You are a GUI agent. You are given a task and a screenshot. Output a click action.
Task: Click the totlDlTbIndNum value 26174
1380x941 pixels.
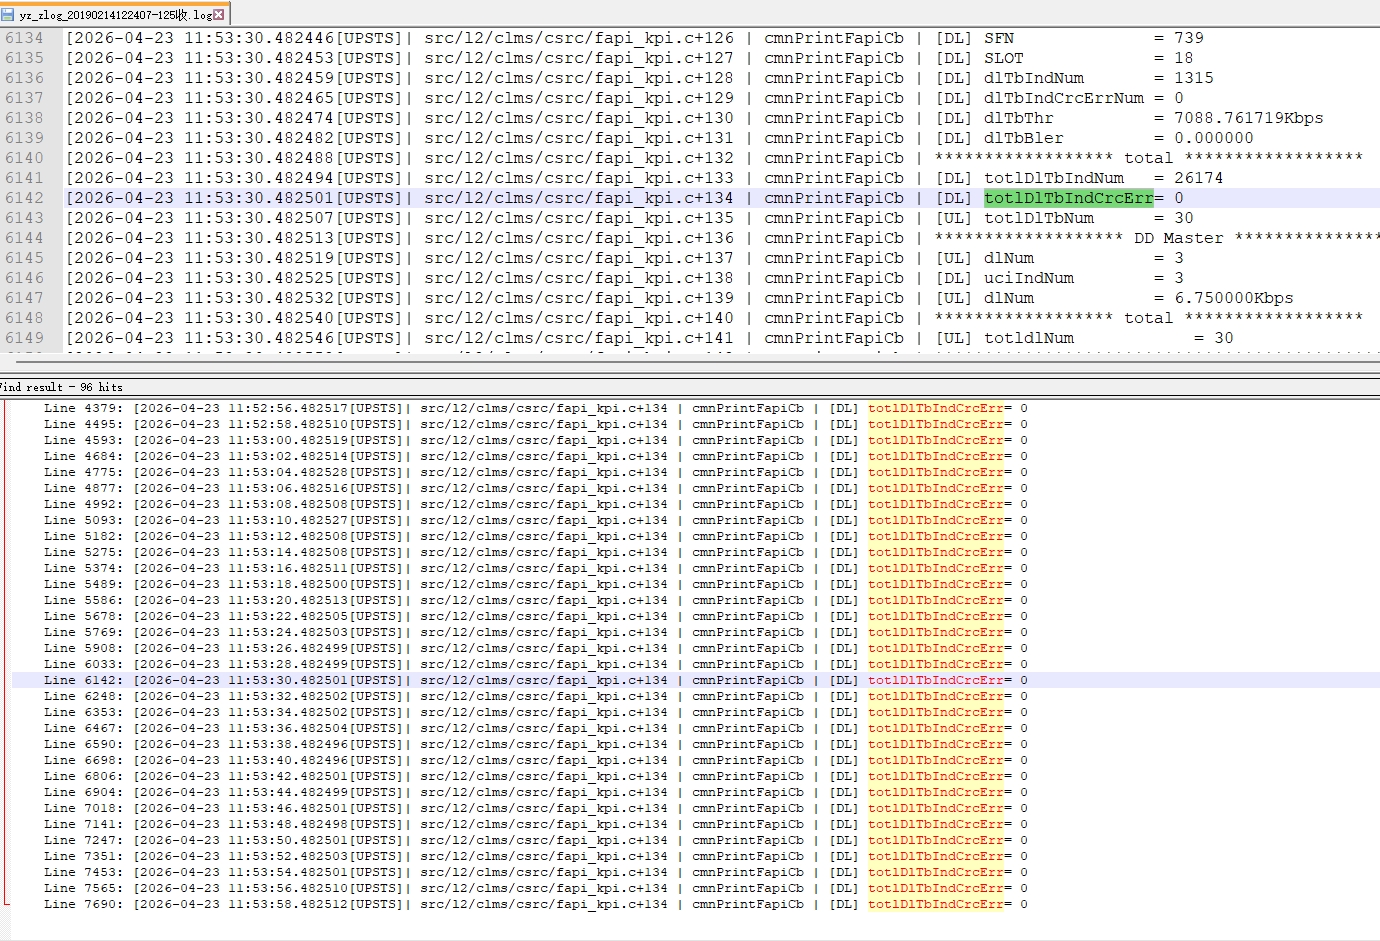(x=1198, y=178)
